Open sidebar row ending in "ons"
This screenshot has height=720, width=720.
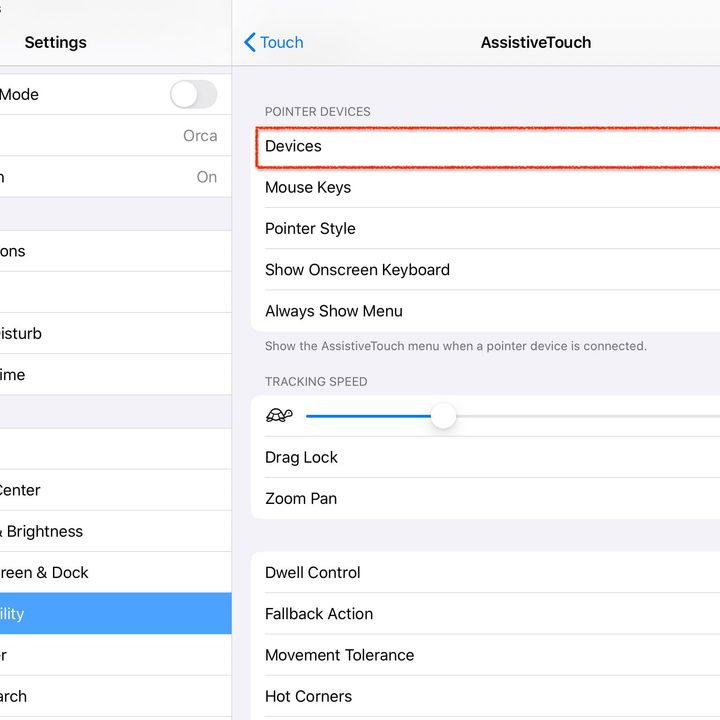(116, 251)
